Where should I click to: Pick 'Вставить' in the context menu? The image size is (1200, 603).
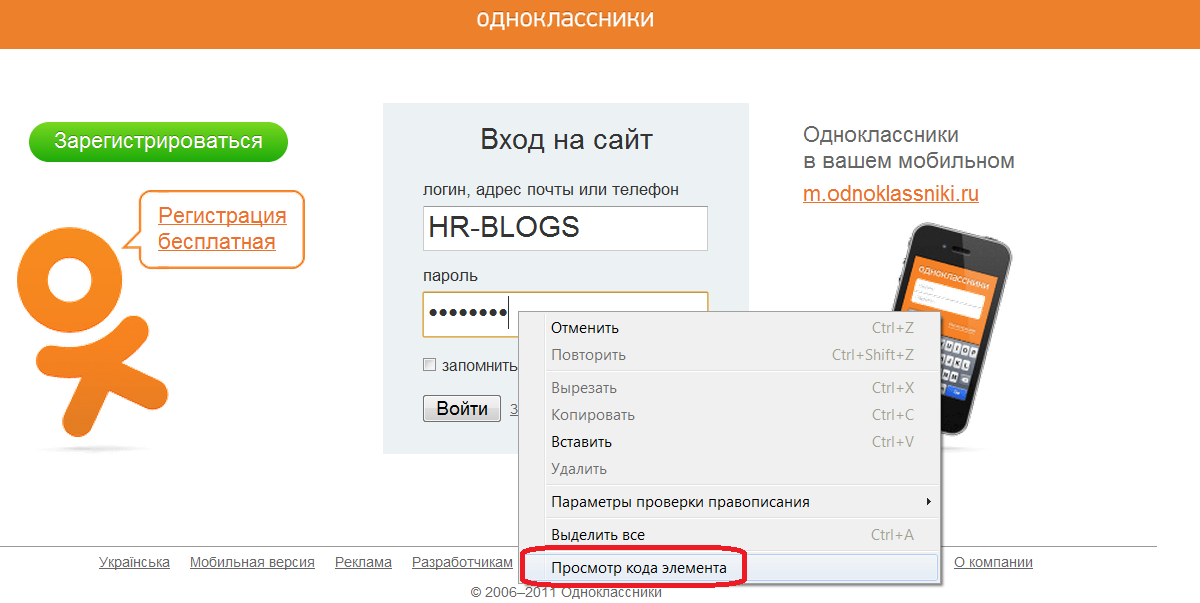(730, 442)
